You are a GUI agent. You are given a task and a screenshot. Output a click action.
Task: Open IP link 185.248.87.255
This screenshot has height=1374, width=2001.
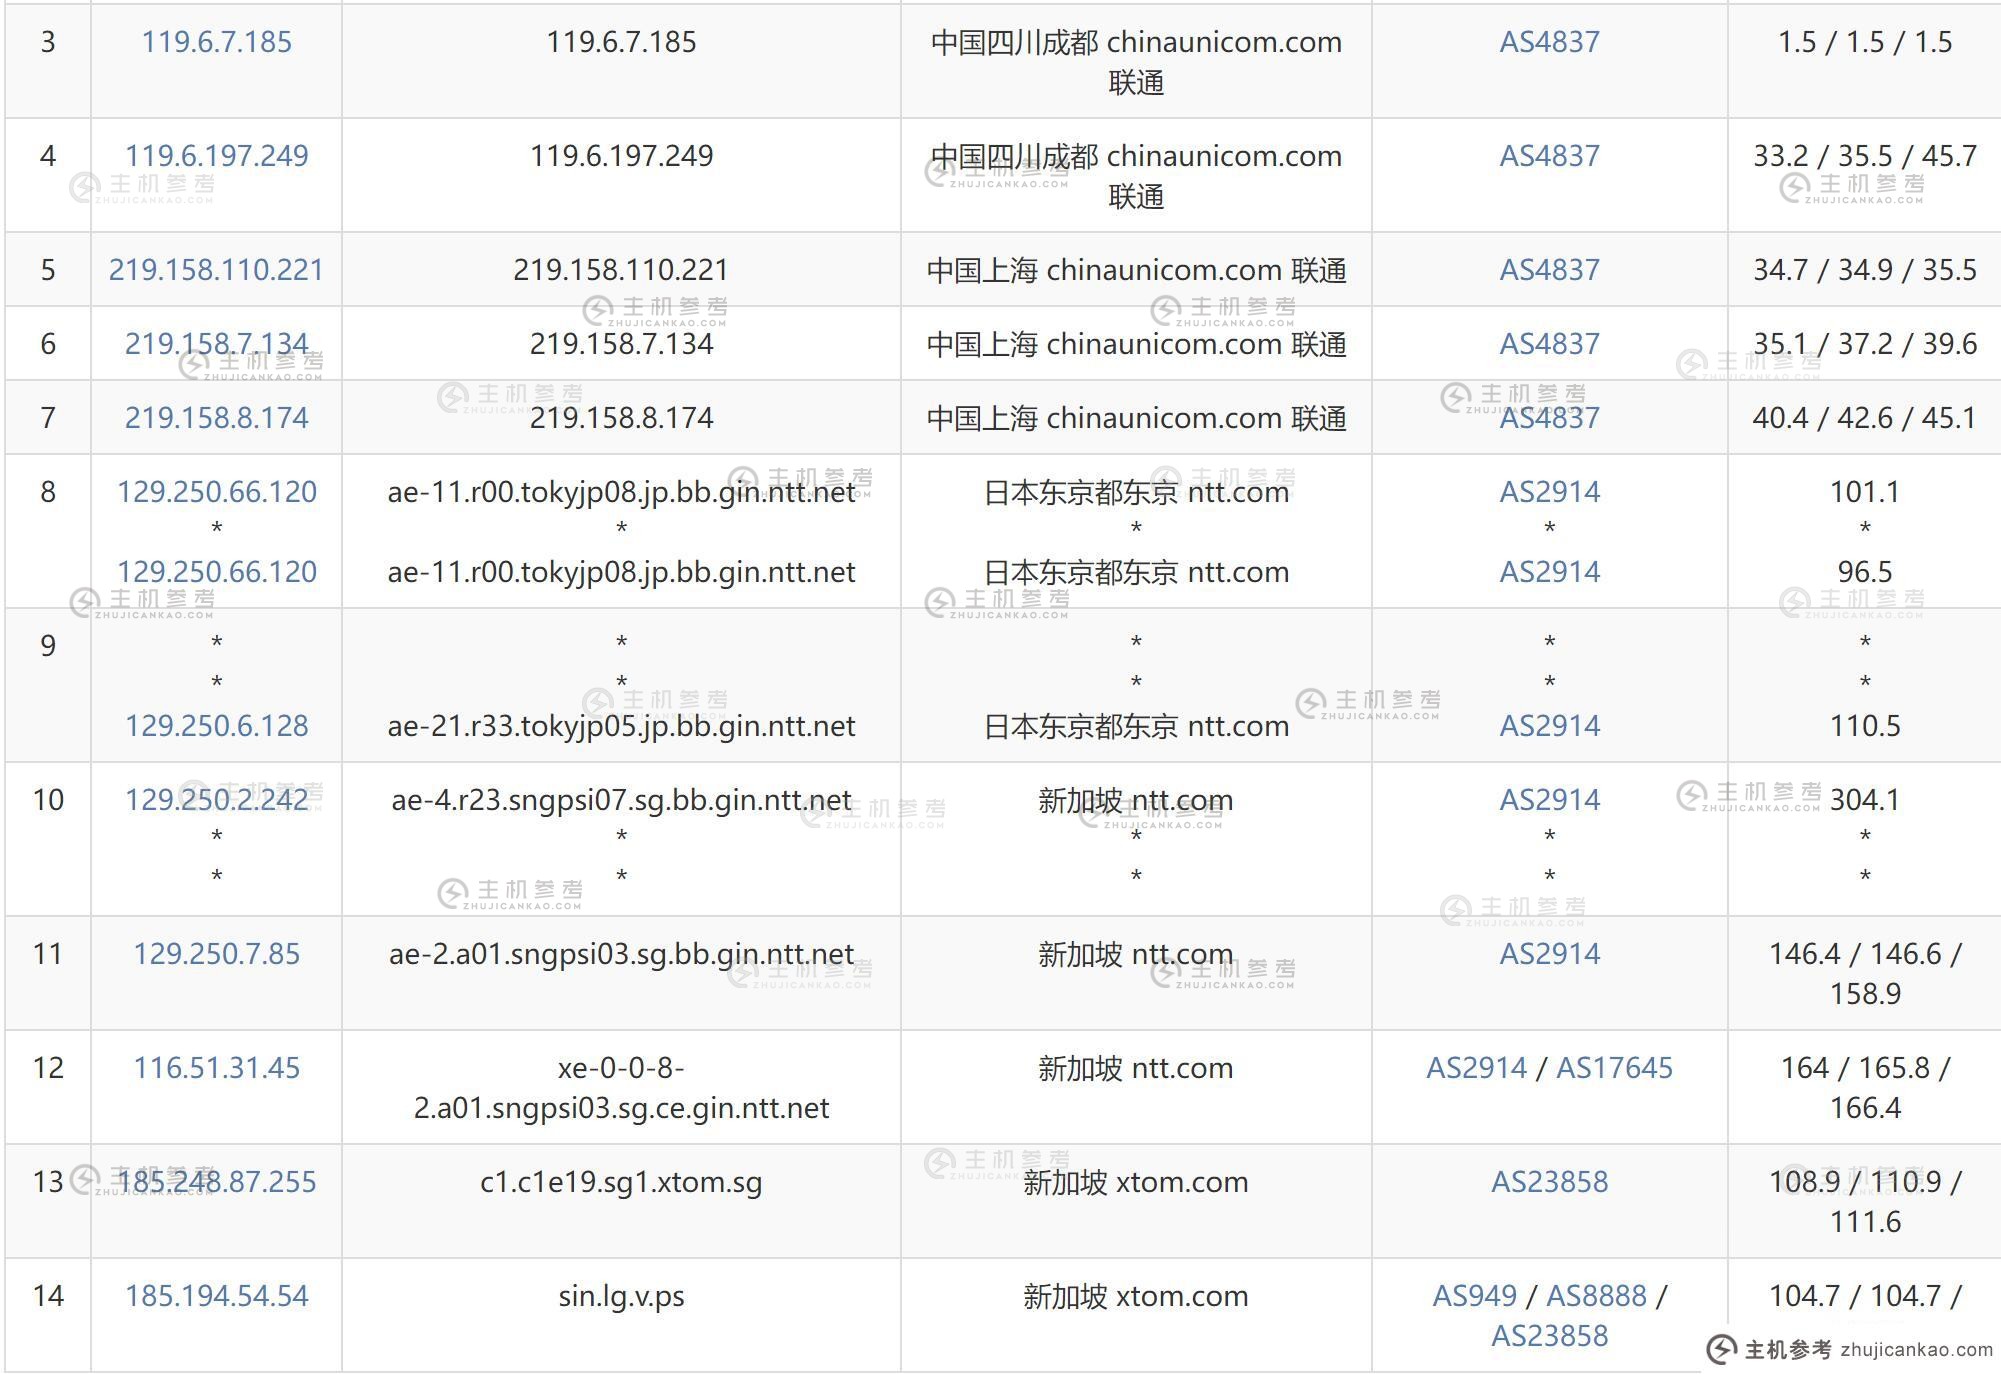pyautogui.click(x=216, y=1182)
